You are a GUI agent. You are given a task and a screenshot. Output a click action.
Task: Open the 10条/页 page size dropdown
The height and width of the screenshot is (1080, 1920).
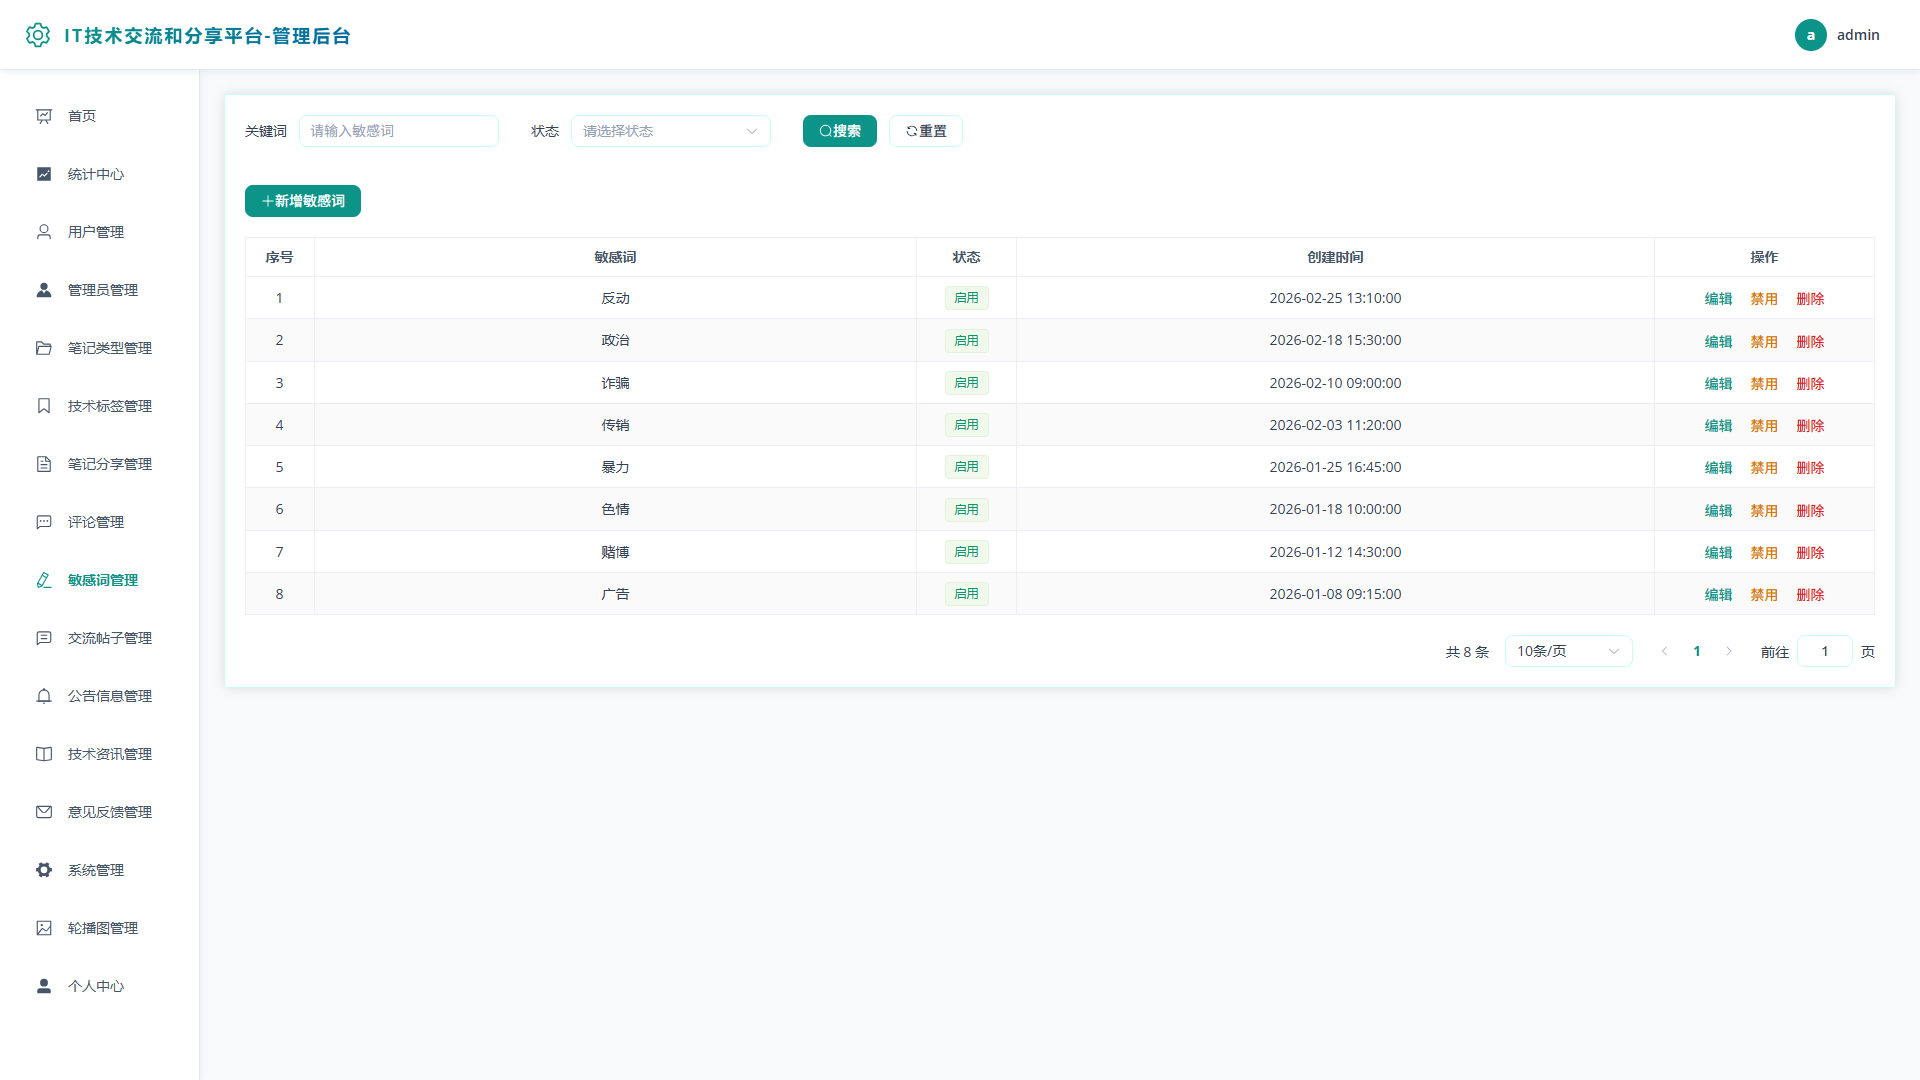1568,651
